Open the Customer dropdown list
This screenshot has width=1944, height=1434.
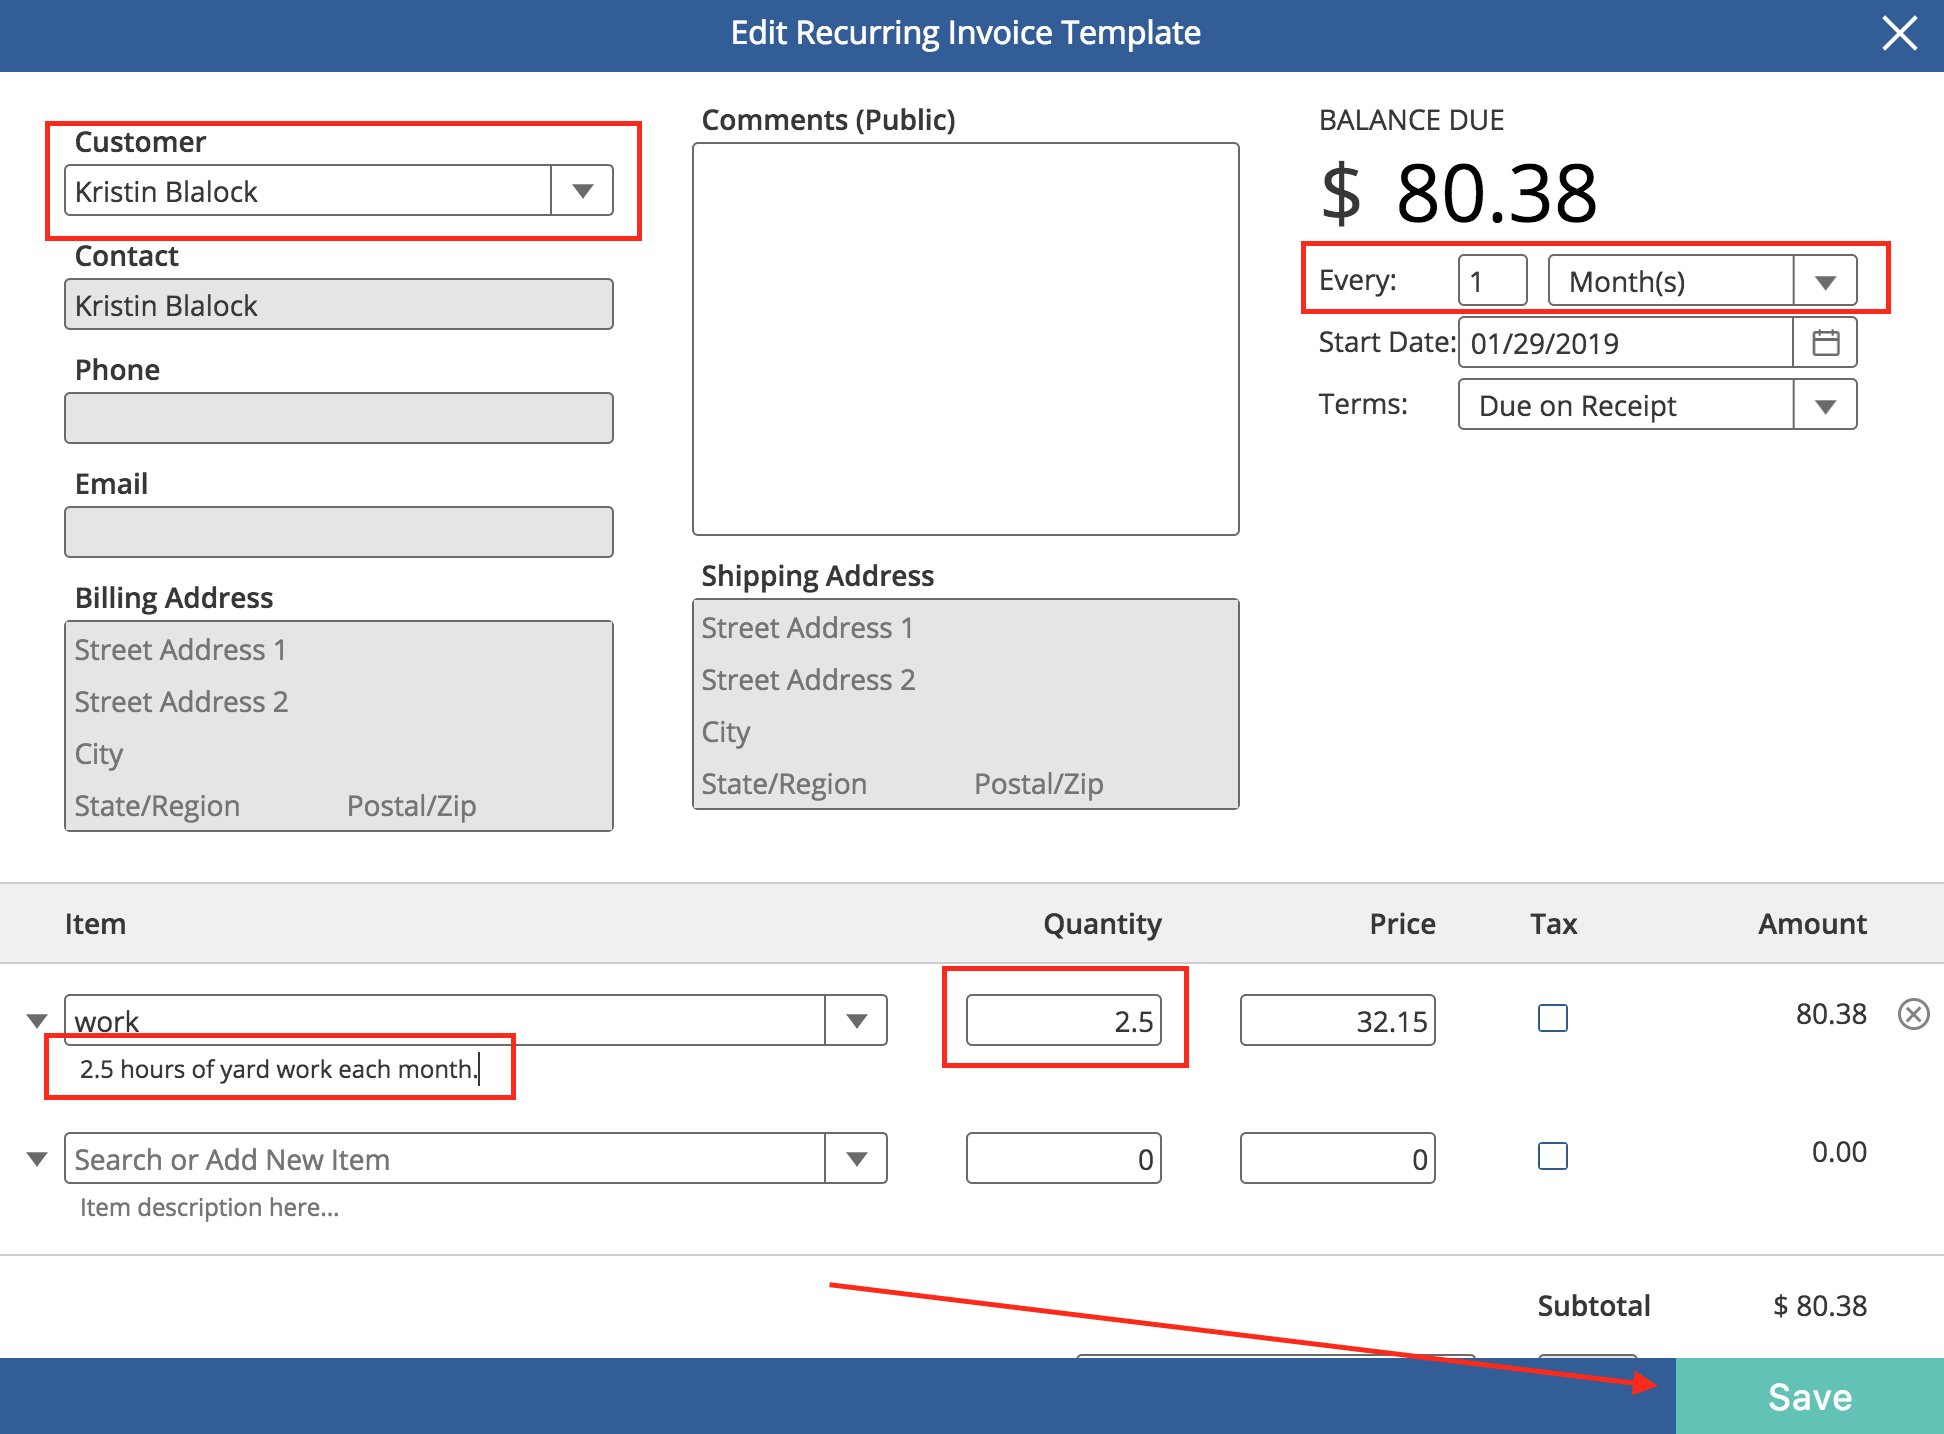coord(582,190)
